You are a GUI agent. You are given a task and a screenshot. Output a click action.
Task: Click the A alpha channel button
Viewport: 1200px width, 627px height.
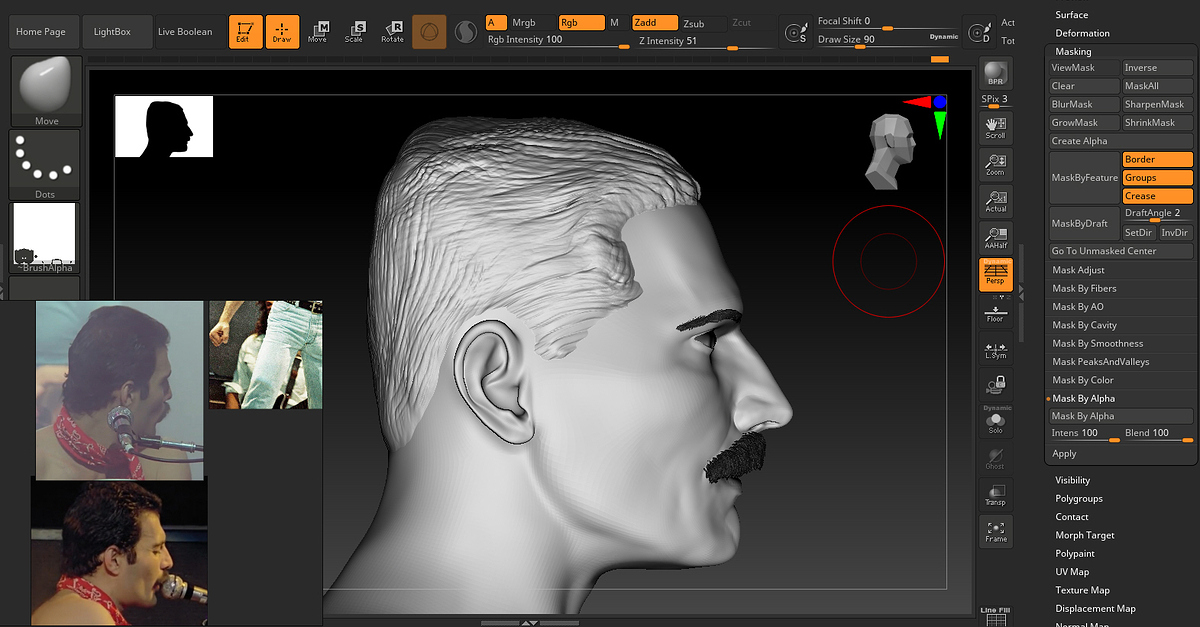pos(496,22)
